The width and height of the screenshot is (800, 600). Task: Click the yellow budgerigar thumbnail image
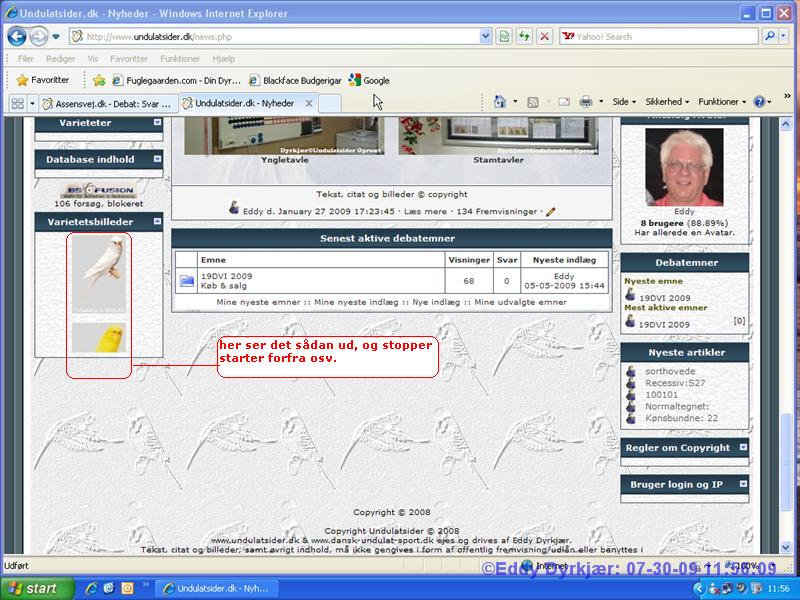[99, 338]
